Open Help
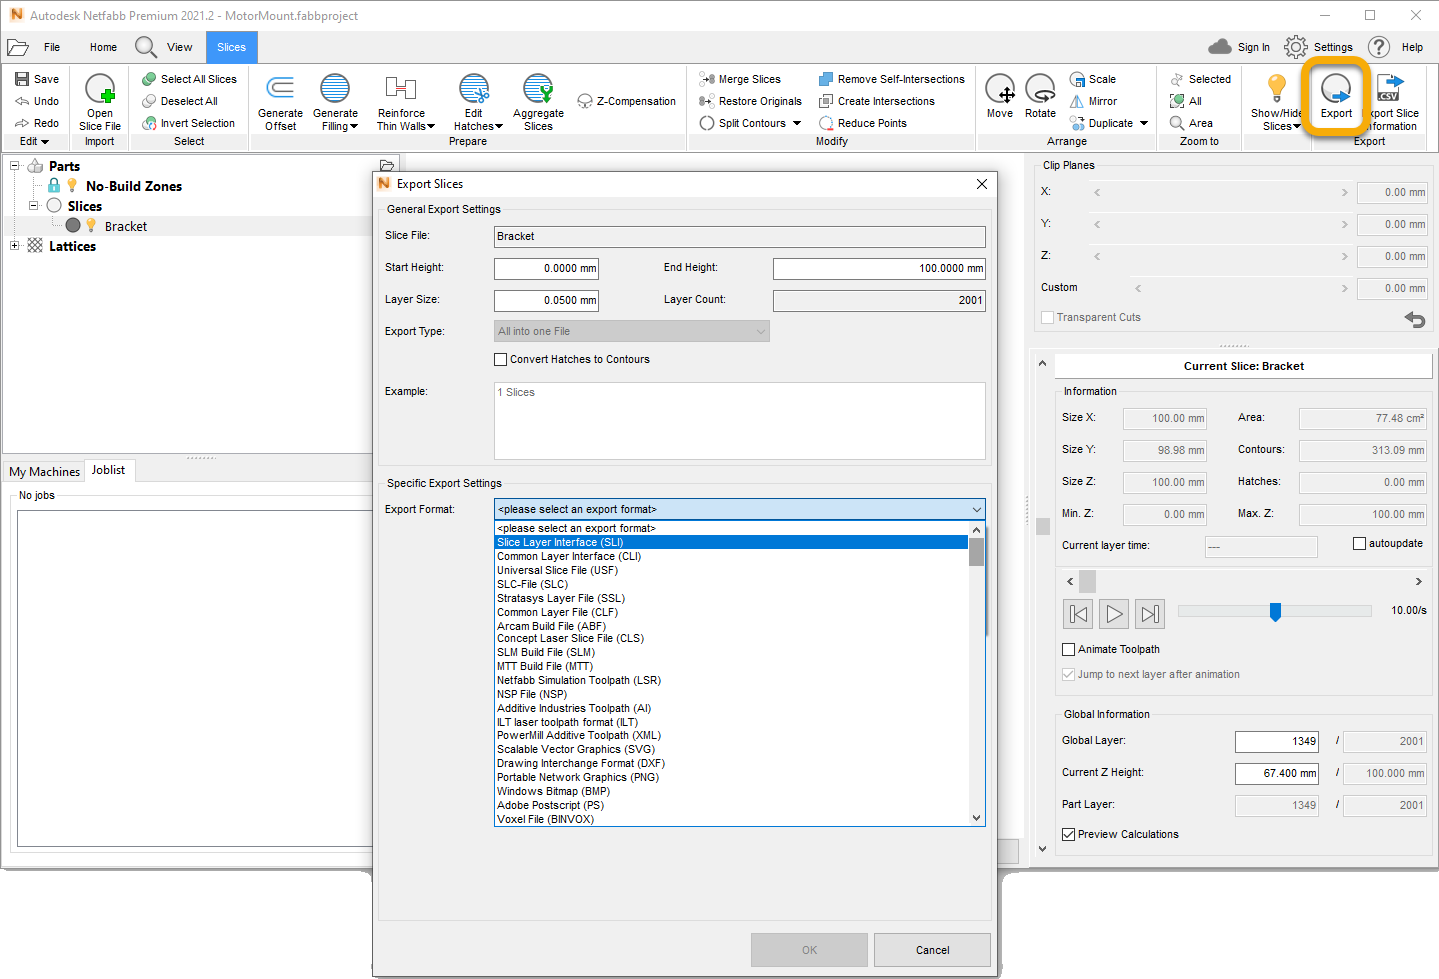The width and height of the screenshot is (1439, 979). pos(1395,47)
